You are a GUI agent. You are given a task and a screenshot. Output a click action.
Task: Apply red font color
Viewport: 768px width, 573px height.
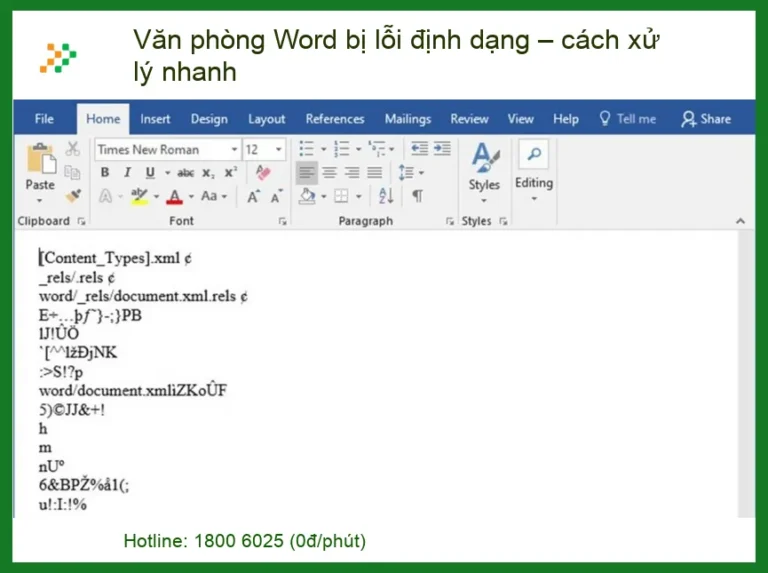174,197
